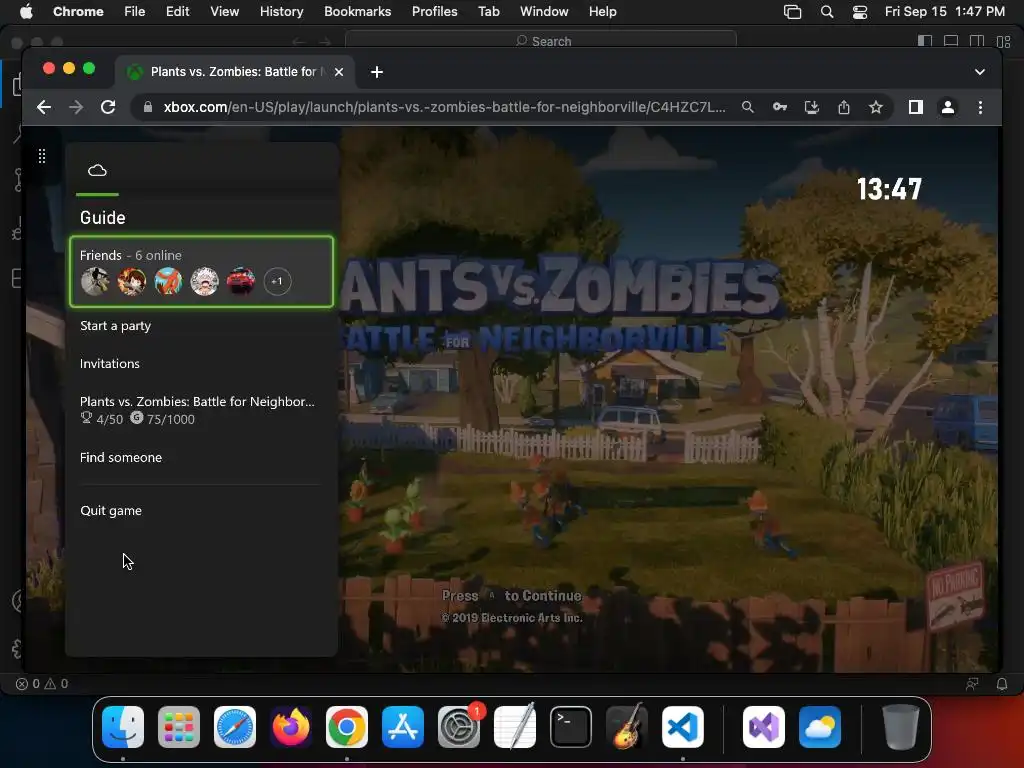Click the install app icon in address bar
Viewport: 1024px width, 768px height.
click(812, 107)
